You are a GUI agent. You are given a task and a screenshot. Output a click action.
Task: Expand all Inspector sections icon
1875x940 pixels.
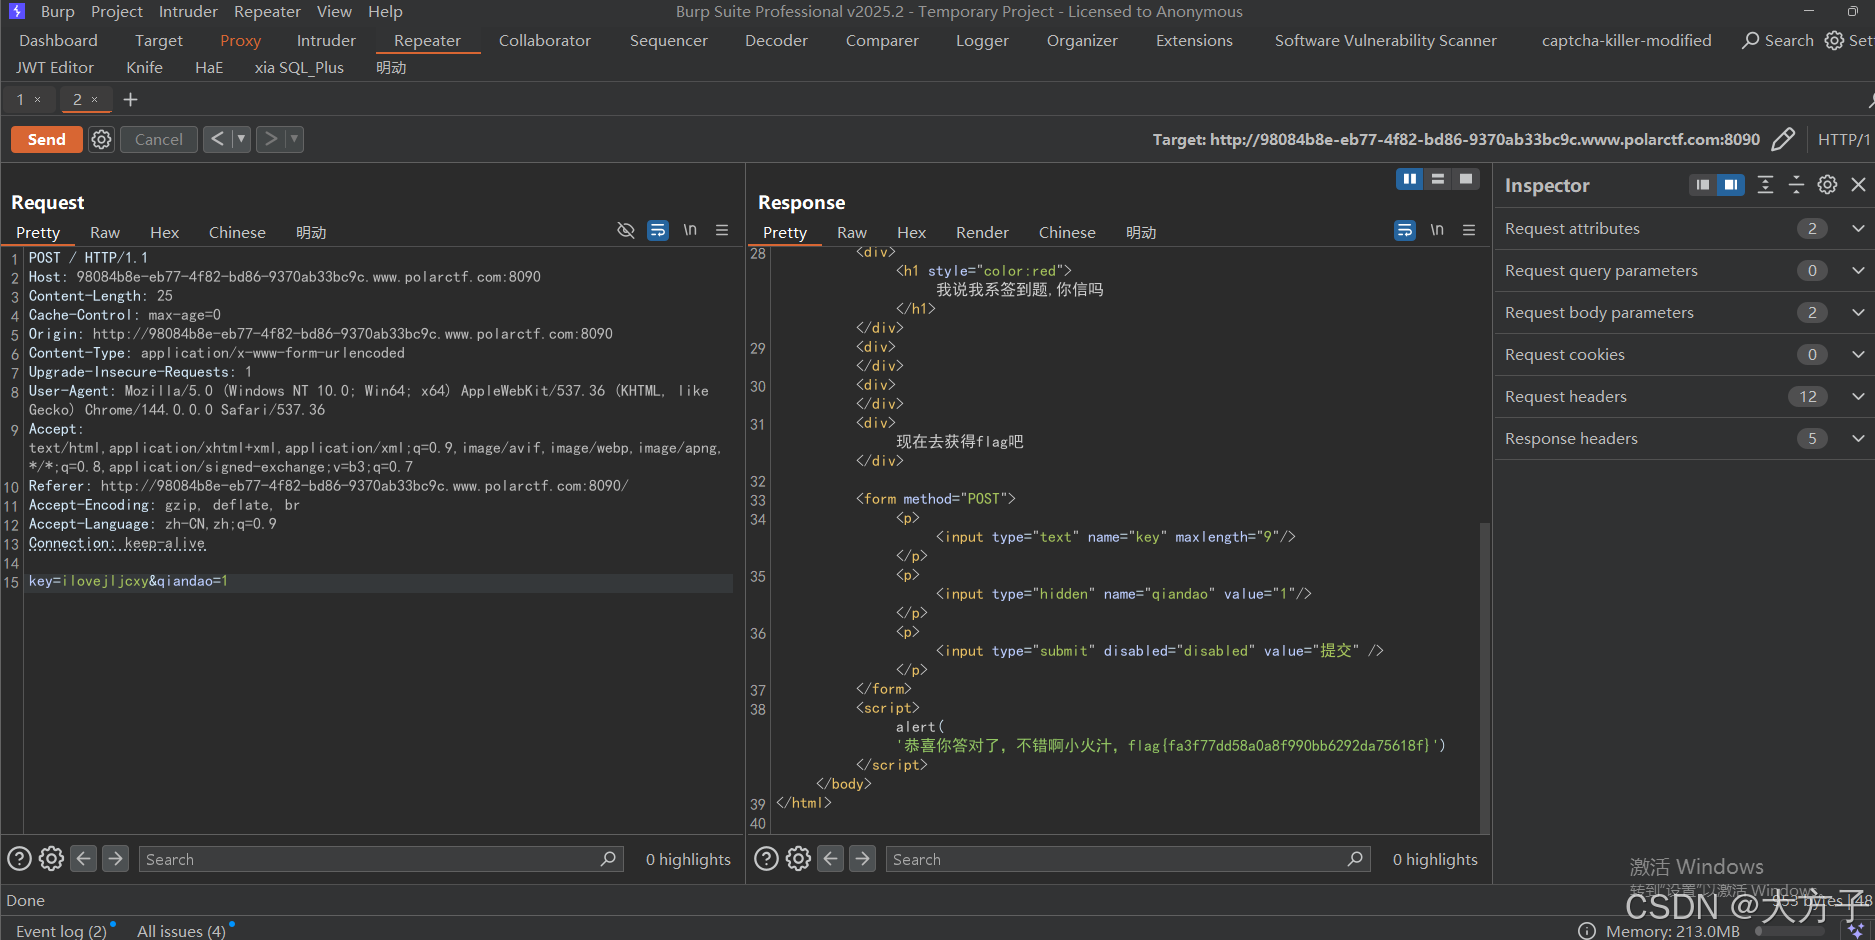pyautogui.click(x=1765, y=185)
